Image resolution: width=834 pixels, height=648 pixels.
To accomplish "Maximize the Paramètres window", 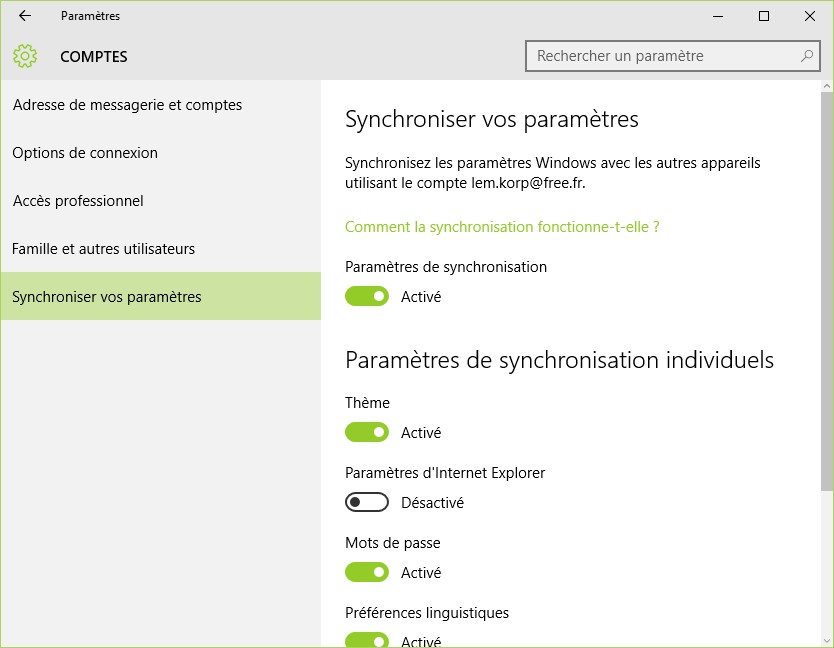I will click(764, 16).
